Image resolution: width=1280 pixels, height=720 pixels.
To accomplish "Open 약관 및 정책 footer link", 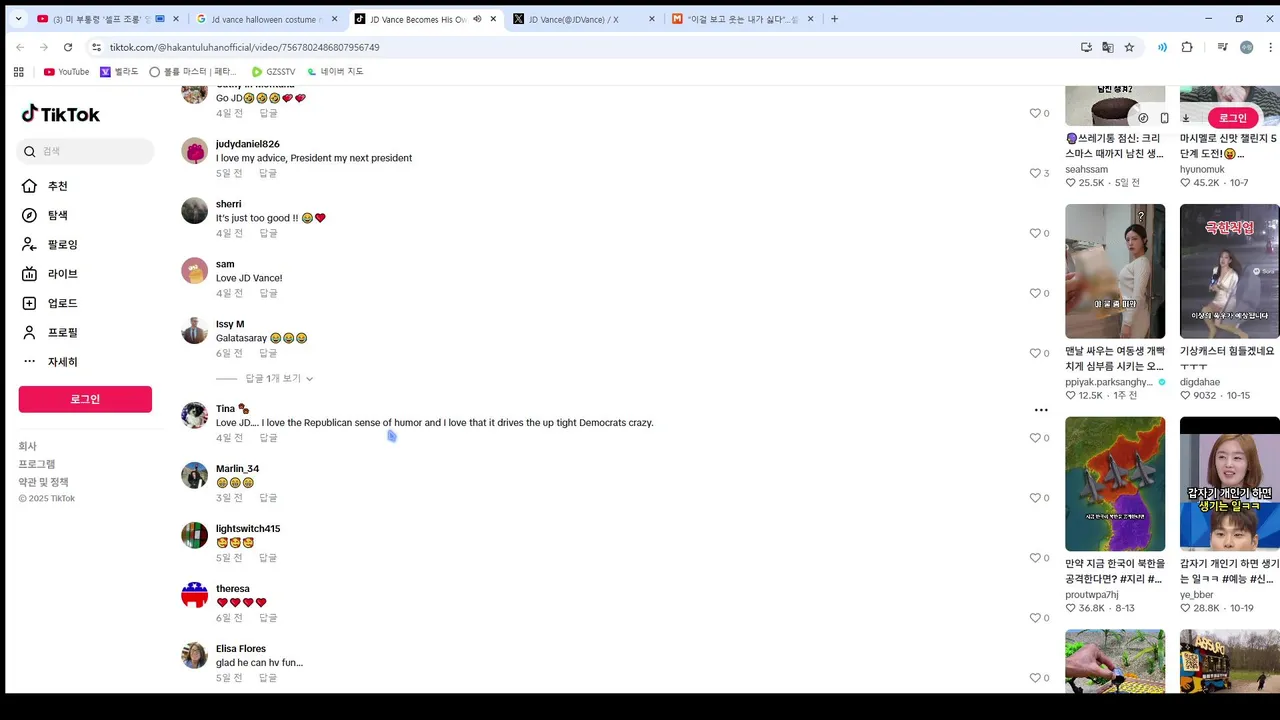I will tap(43, 482).
